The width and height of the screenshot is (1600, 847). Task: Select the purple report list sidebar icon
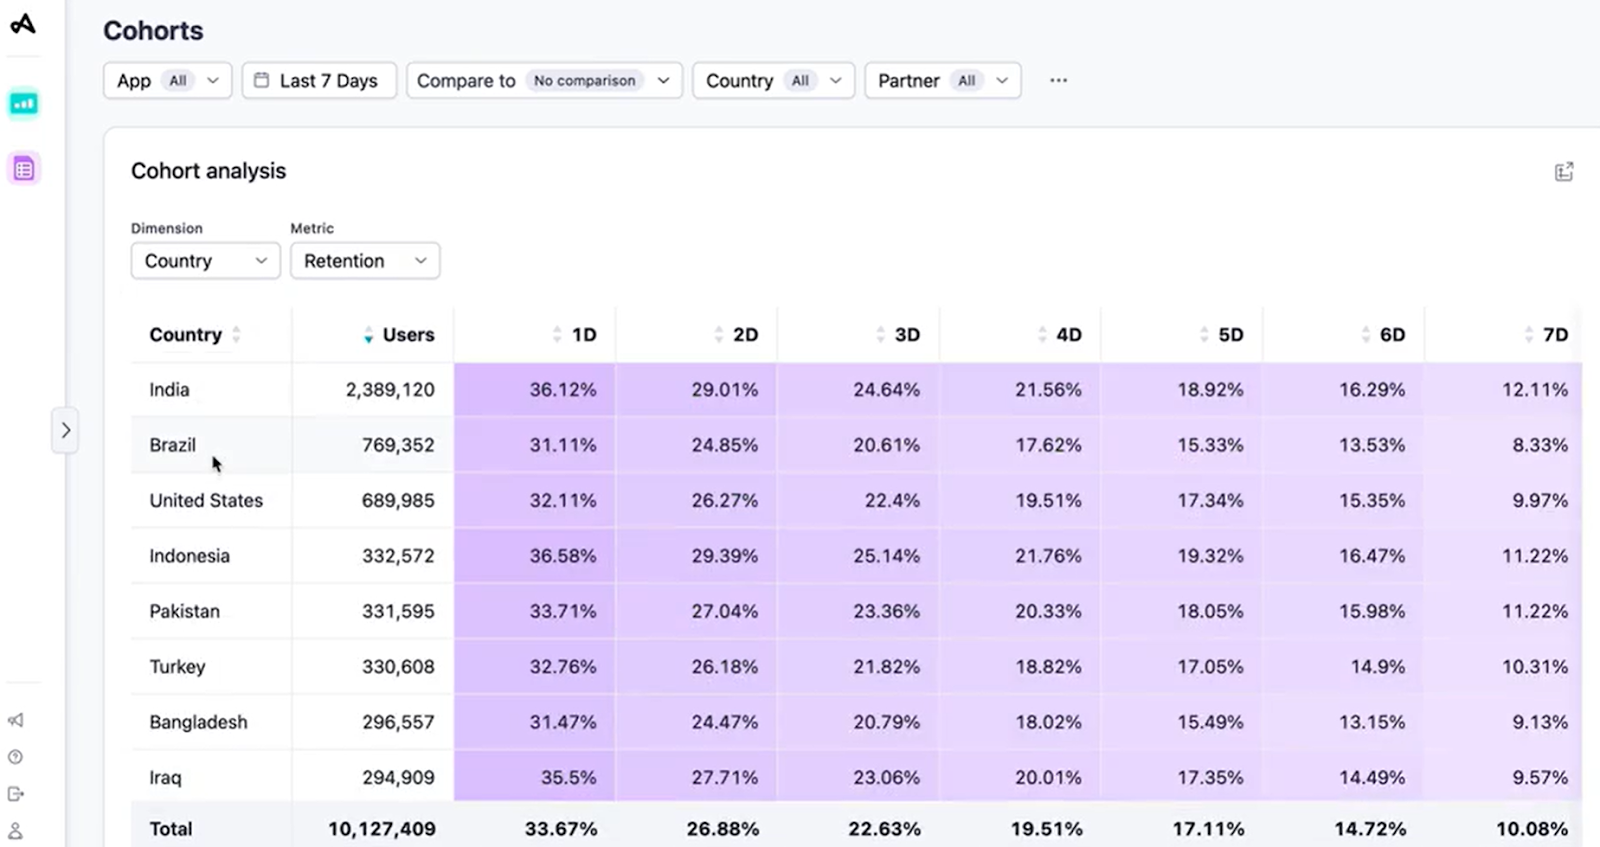24,169
